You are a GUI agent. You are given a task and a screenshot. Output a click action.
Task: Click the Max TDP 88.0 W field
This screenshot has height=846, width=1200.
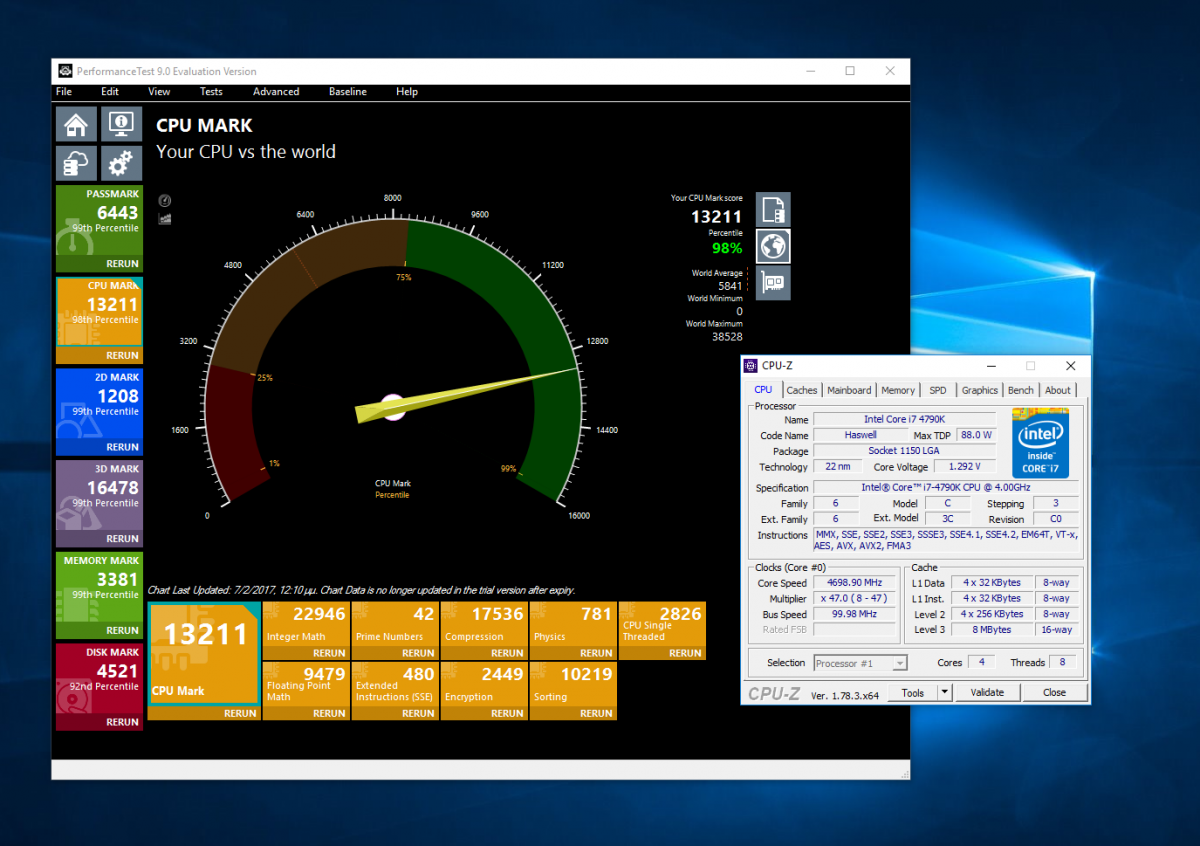point(975,435)
